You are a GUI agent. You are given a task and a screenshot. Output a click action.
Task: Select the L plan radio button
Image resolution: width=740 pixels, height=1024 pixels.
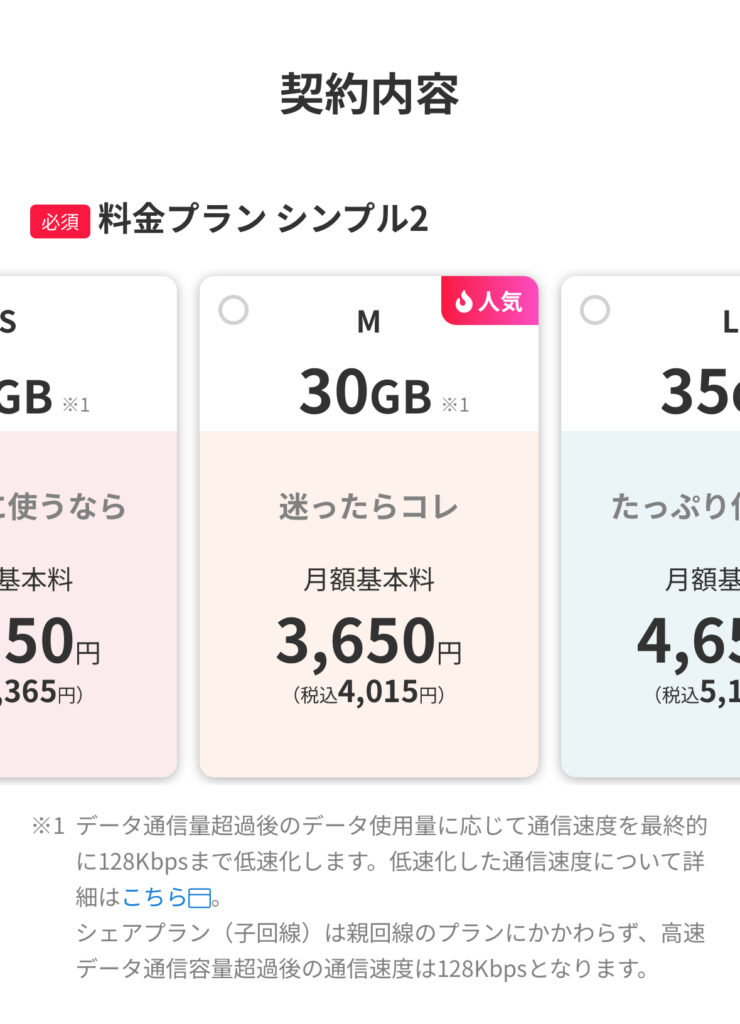(x=595, y=311)
